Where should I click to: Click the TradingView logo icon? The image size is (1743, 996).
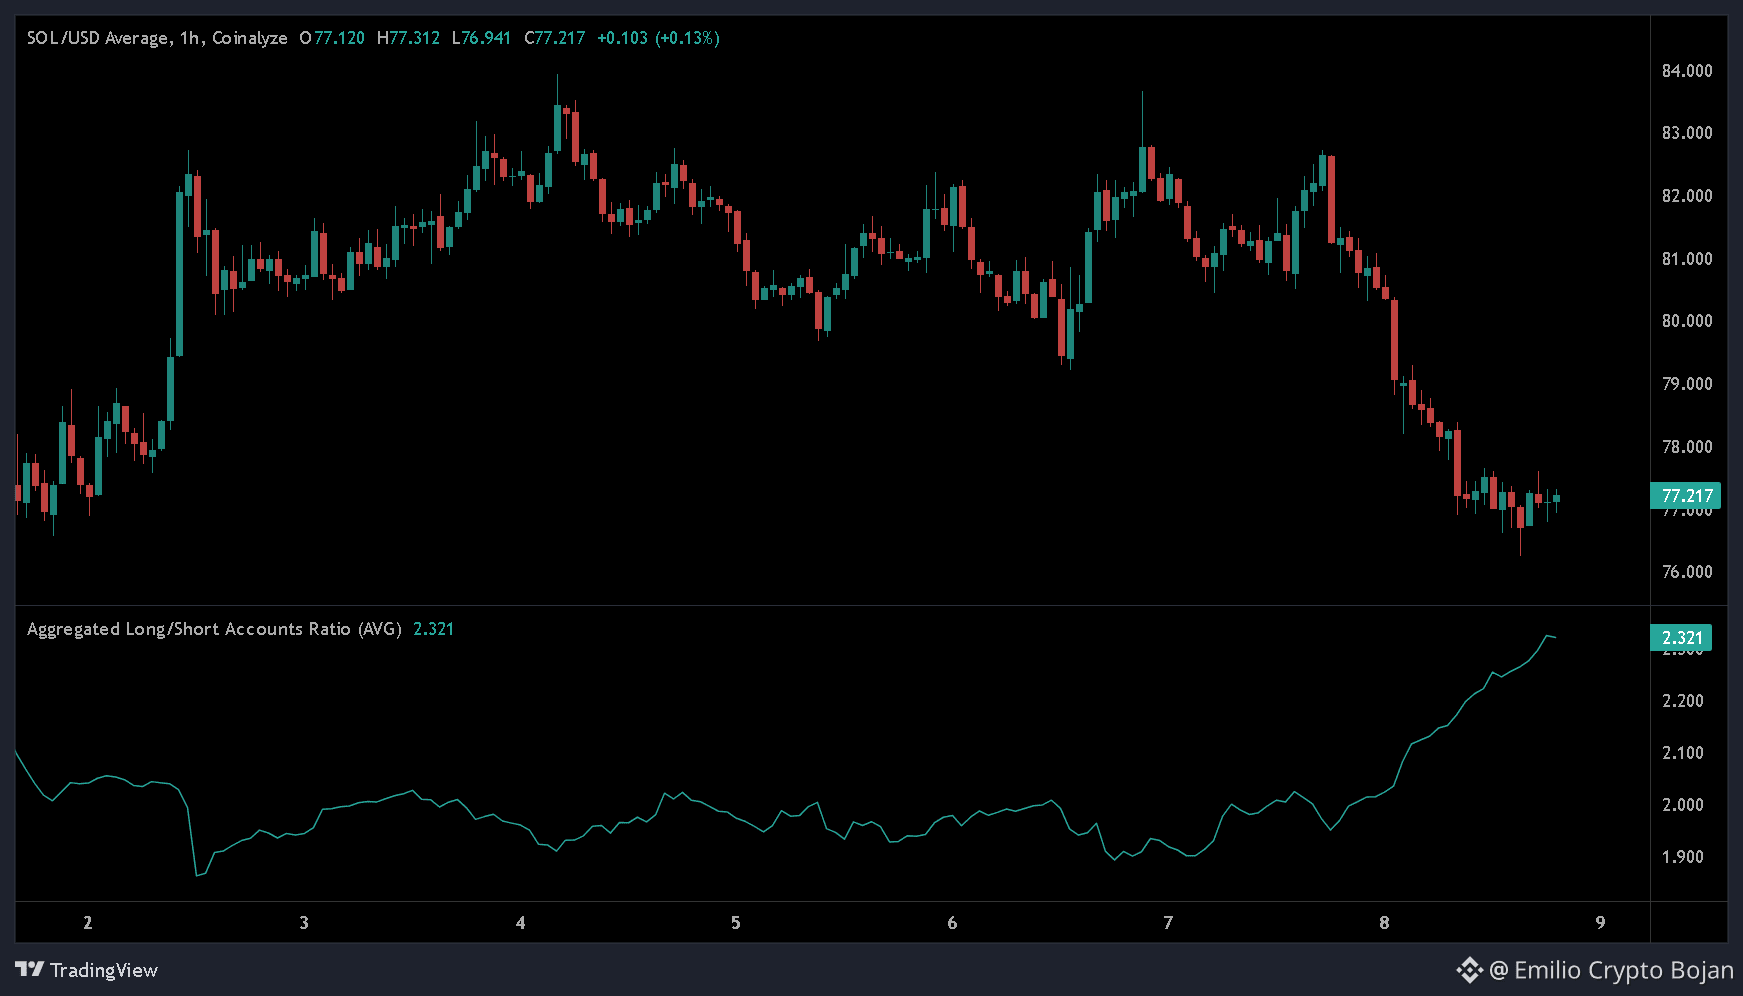[30, 970]
